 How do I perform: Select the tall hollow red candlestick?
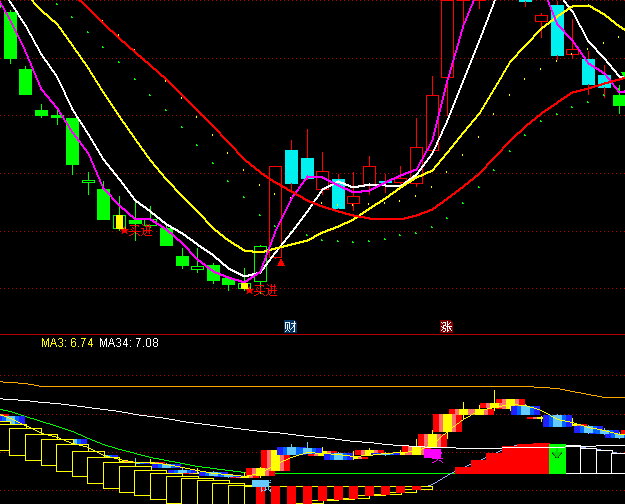(448, 38)
